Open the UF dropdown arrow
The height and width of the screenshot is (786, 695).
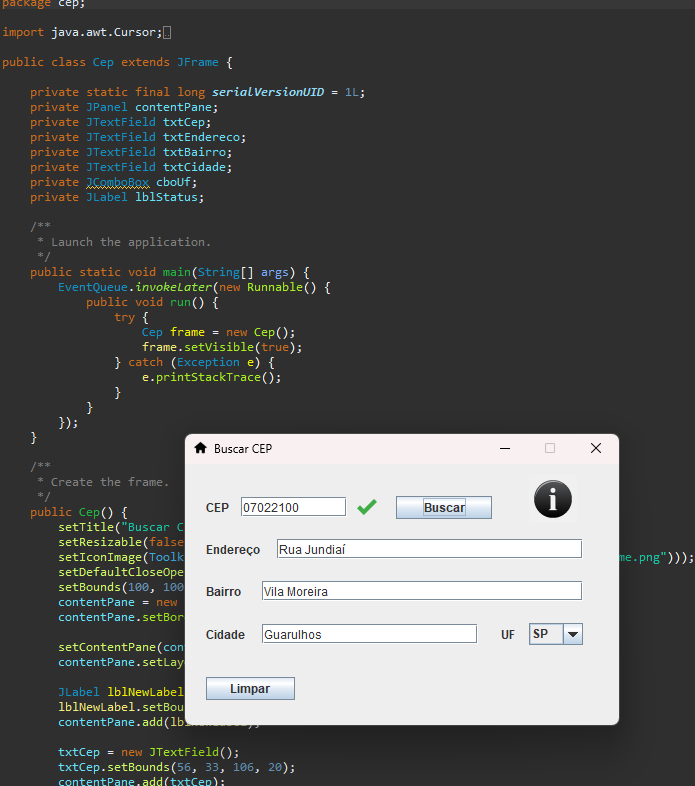click(x=573, y=634)
